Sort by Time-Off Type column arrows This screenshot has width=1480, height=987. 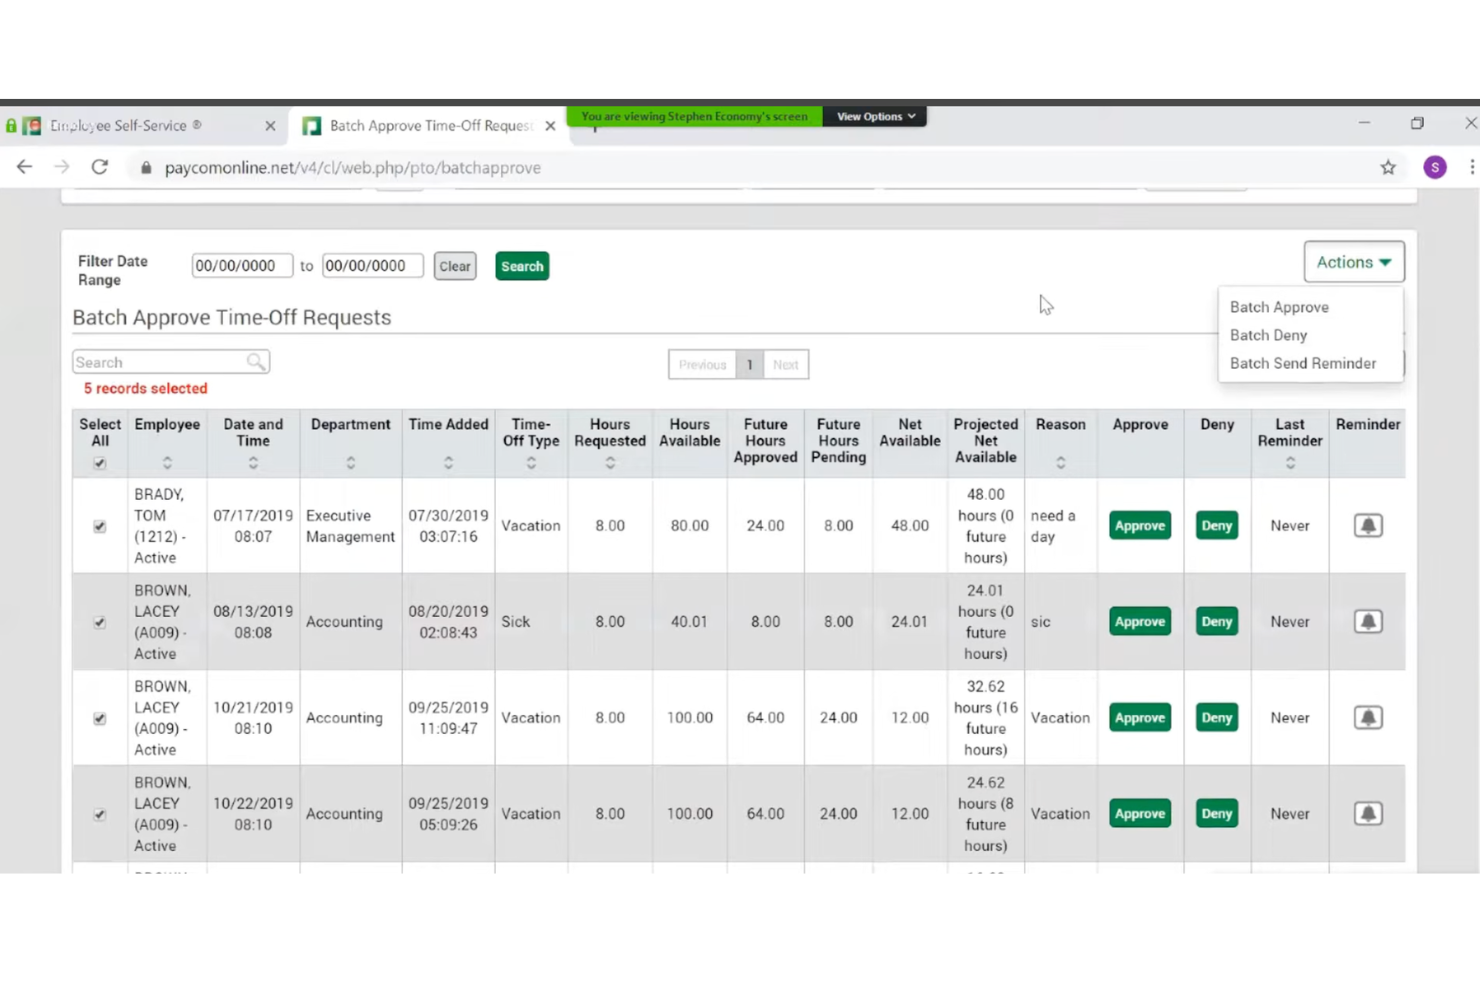pyautogui.click(x=531, y=463)
